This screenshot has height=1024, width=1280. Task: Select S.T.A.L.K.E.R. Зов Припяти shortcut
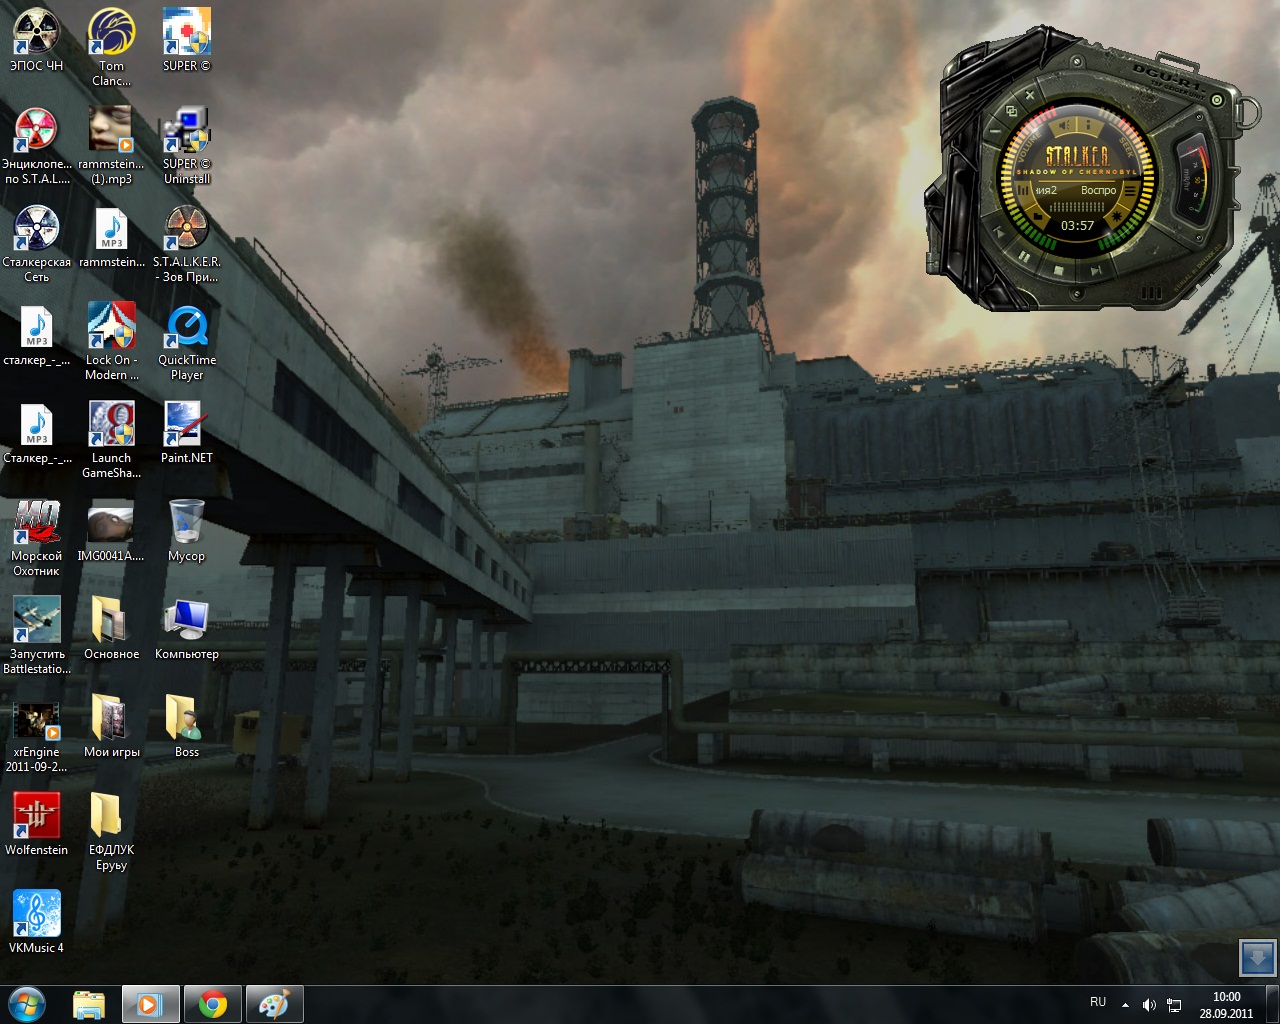186,244
